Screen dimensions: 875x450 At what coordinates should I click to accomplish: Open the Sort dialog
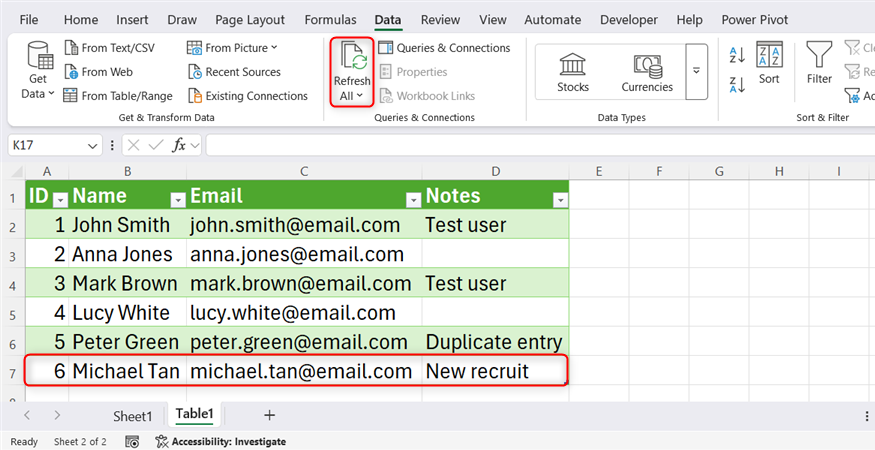click(x=769, y=63)
